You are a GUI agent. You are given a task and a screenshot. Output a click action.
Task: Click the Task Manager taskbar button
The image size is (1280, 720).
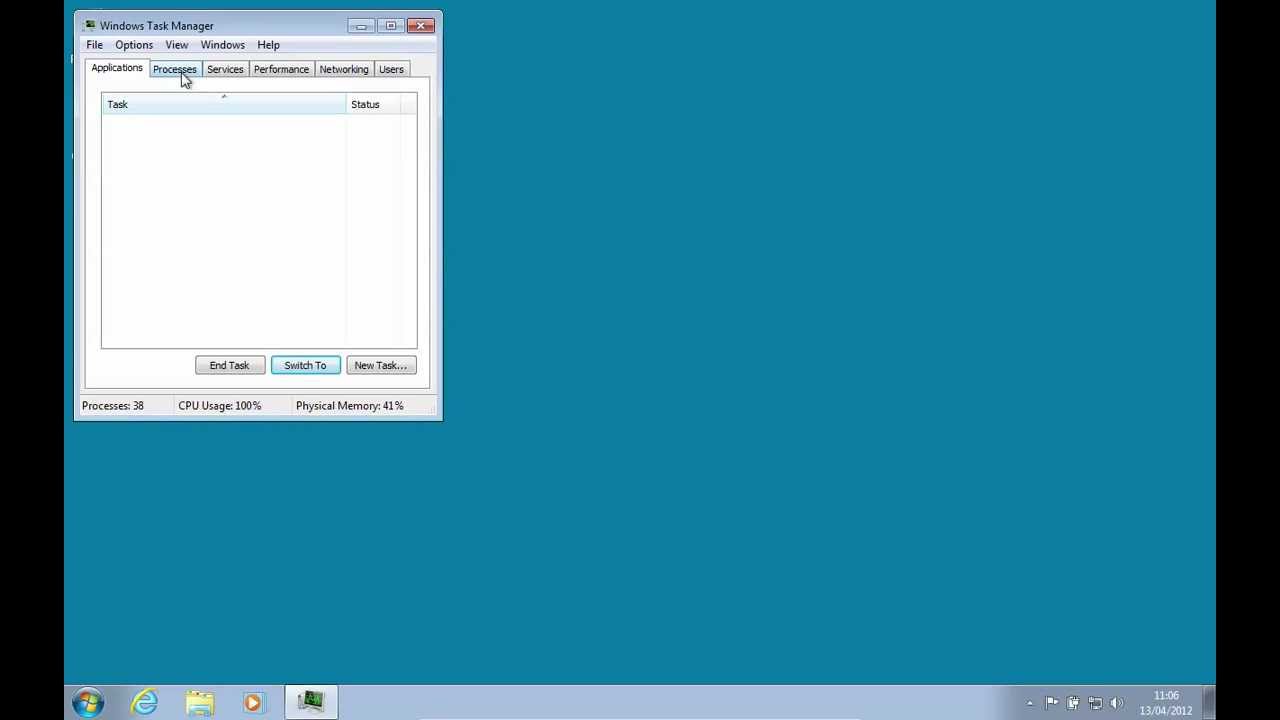311,702
